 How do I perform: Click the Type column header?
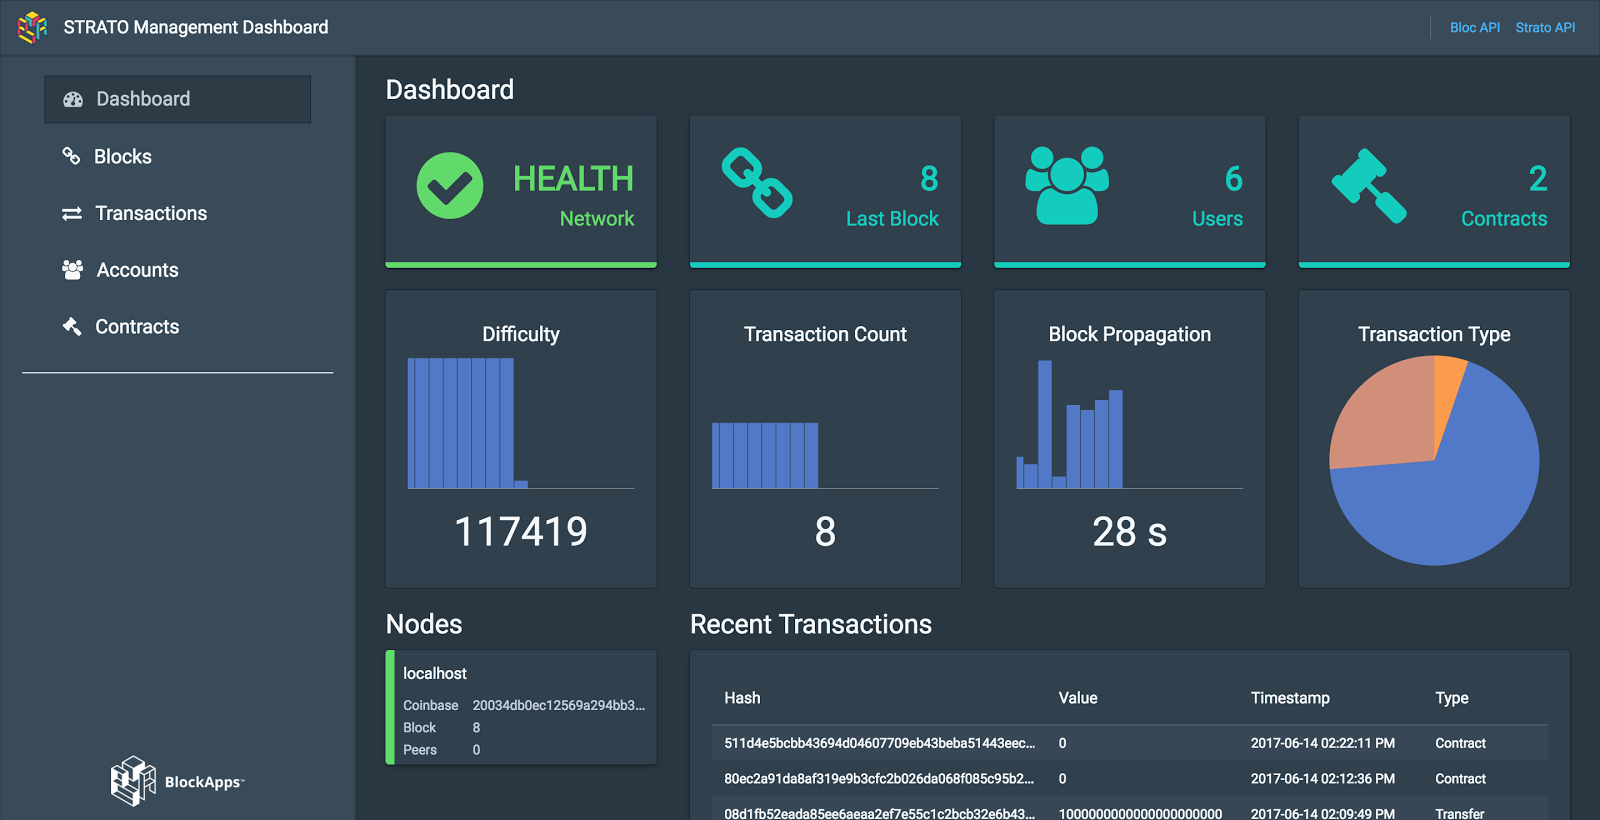[x=1452, y=698]
